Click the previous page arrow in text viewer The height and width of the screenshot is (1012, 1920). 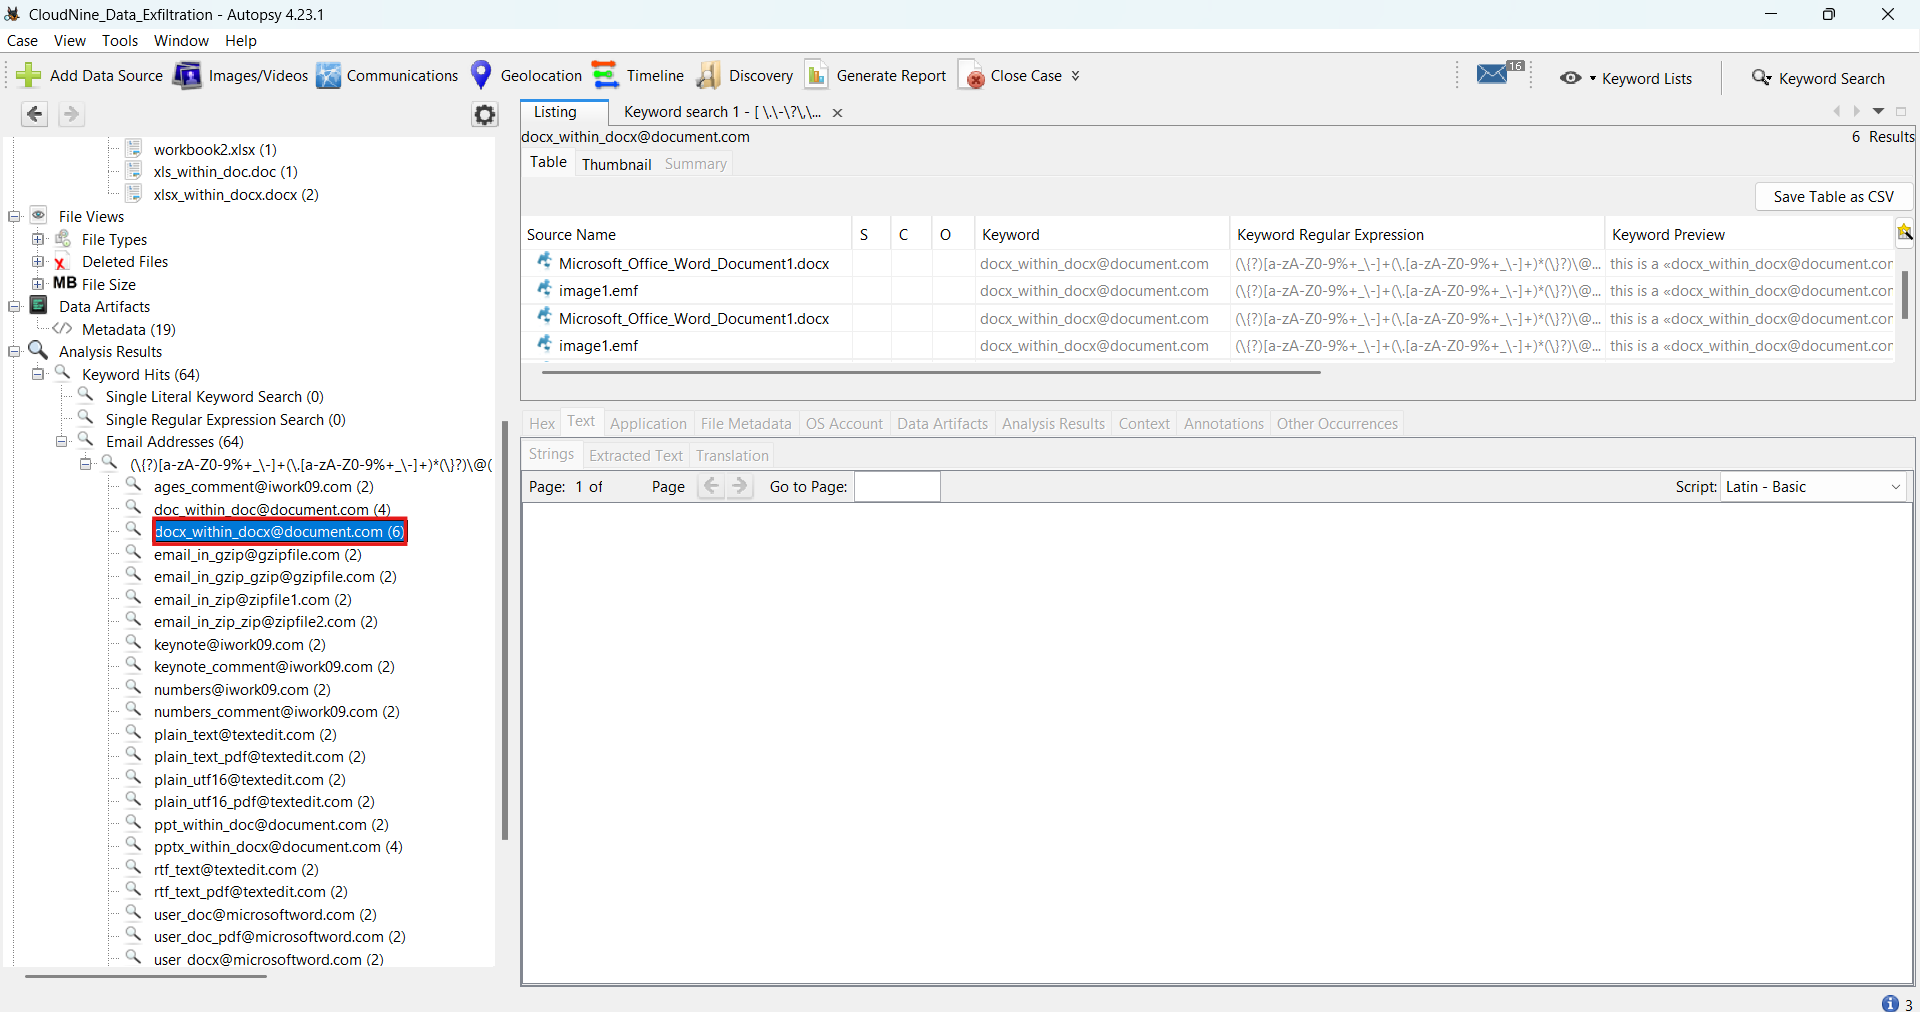[x=711, y=487]
